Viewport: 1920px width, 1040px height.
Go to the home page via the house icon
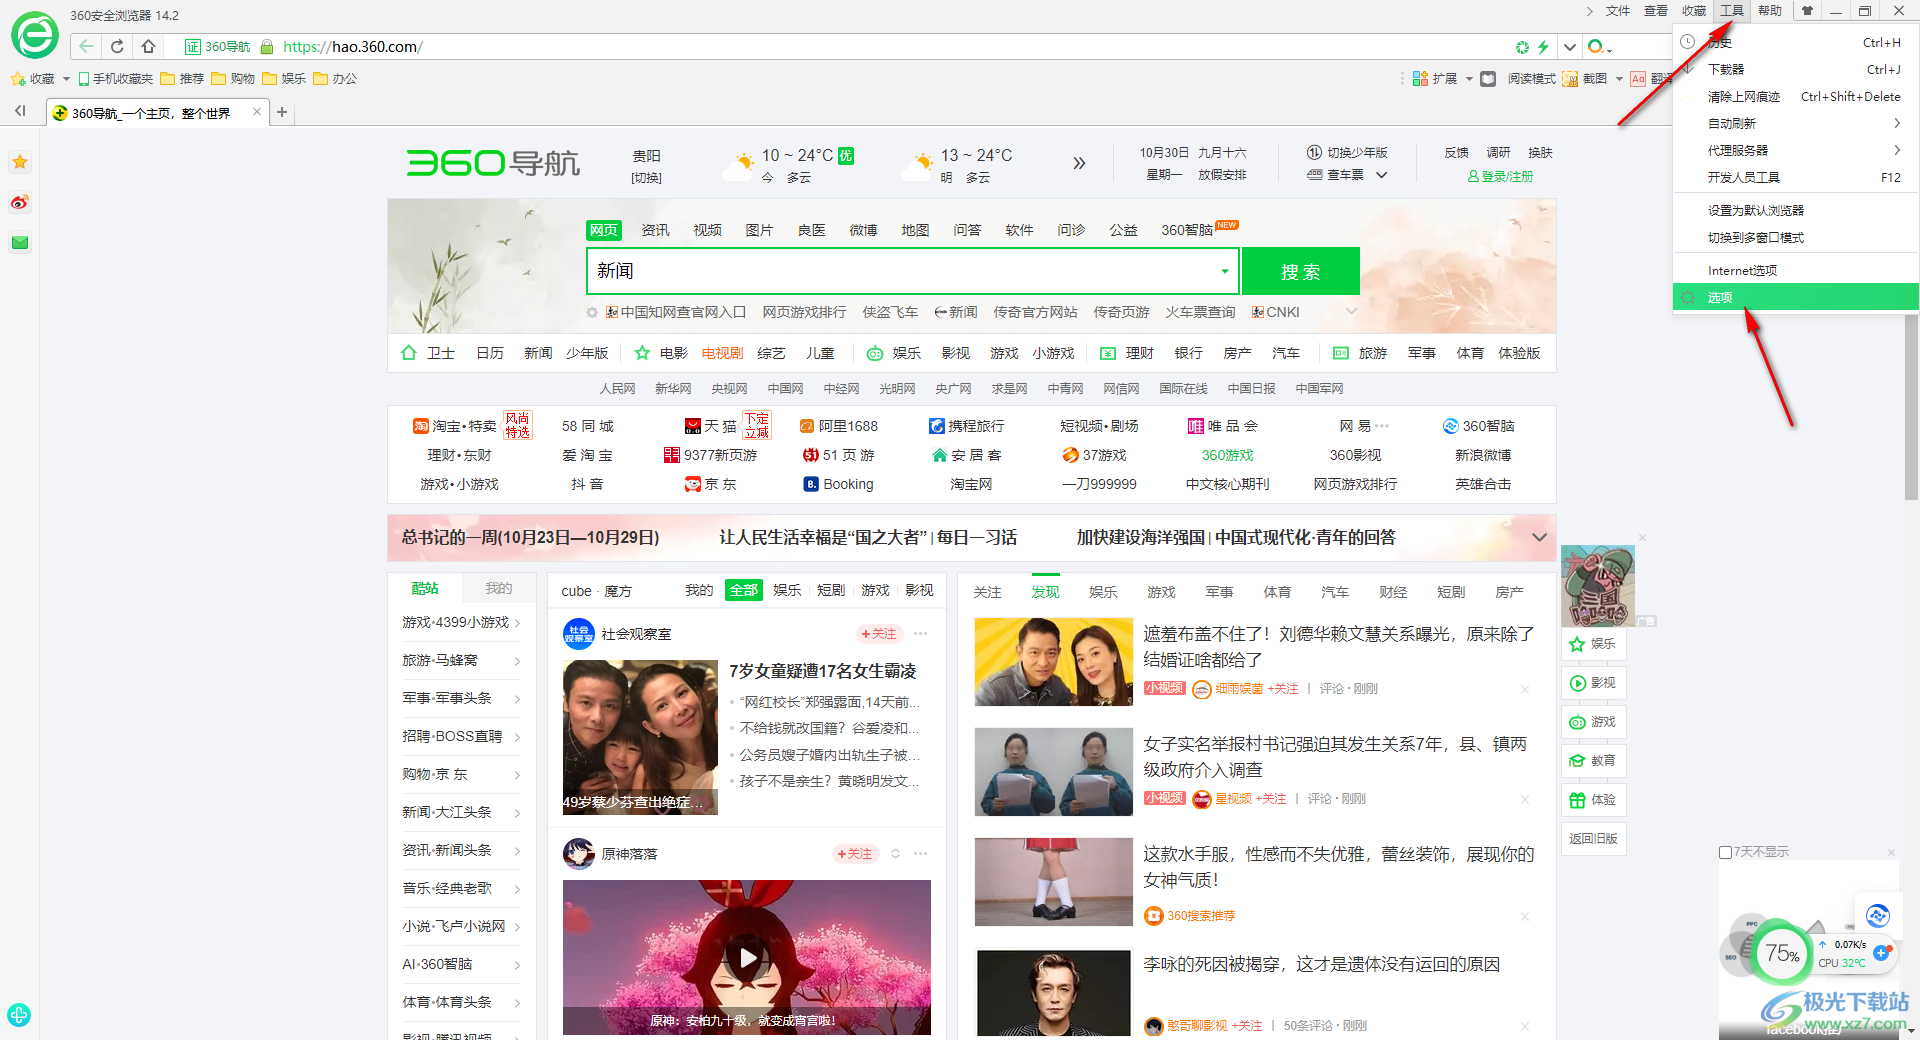(x=148, y=46)
